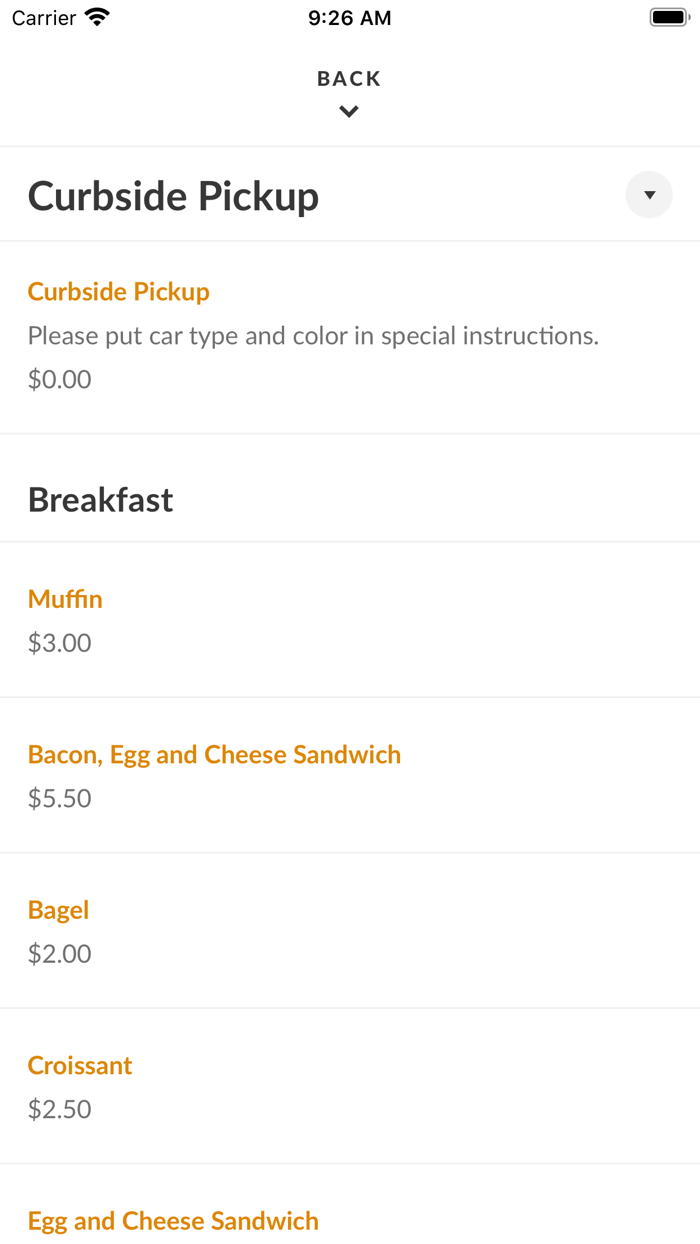Screen dimensions: 700x1244
Task: Tap the Muffin $3.00 price
Action: [59, 643]
